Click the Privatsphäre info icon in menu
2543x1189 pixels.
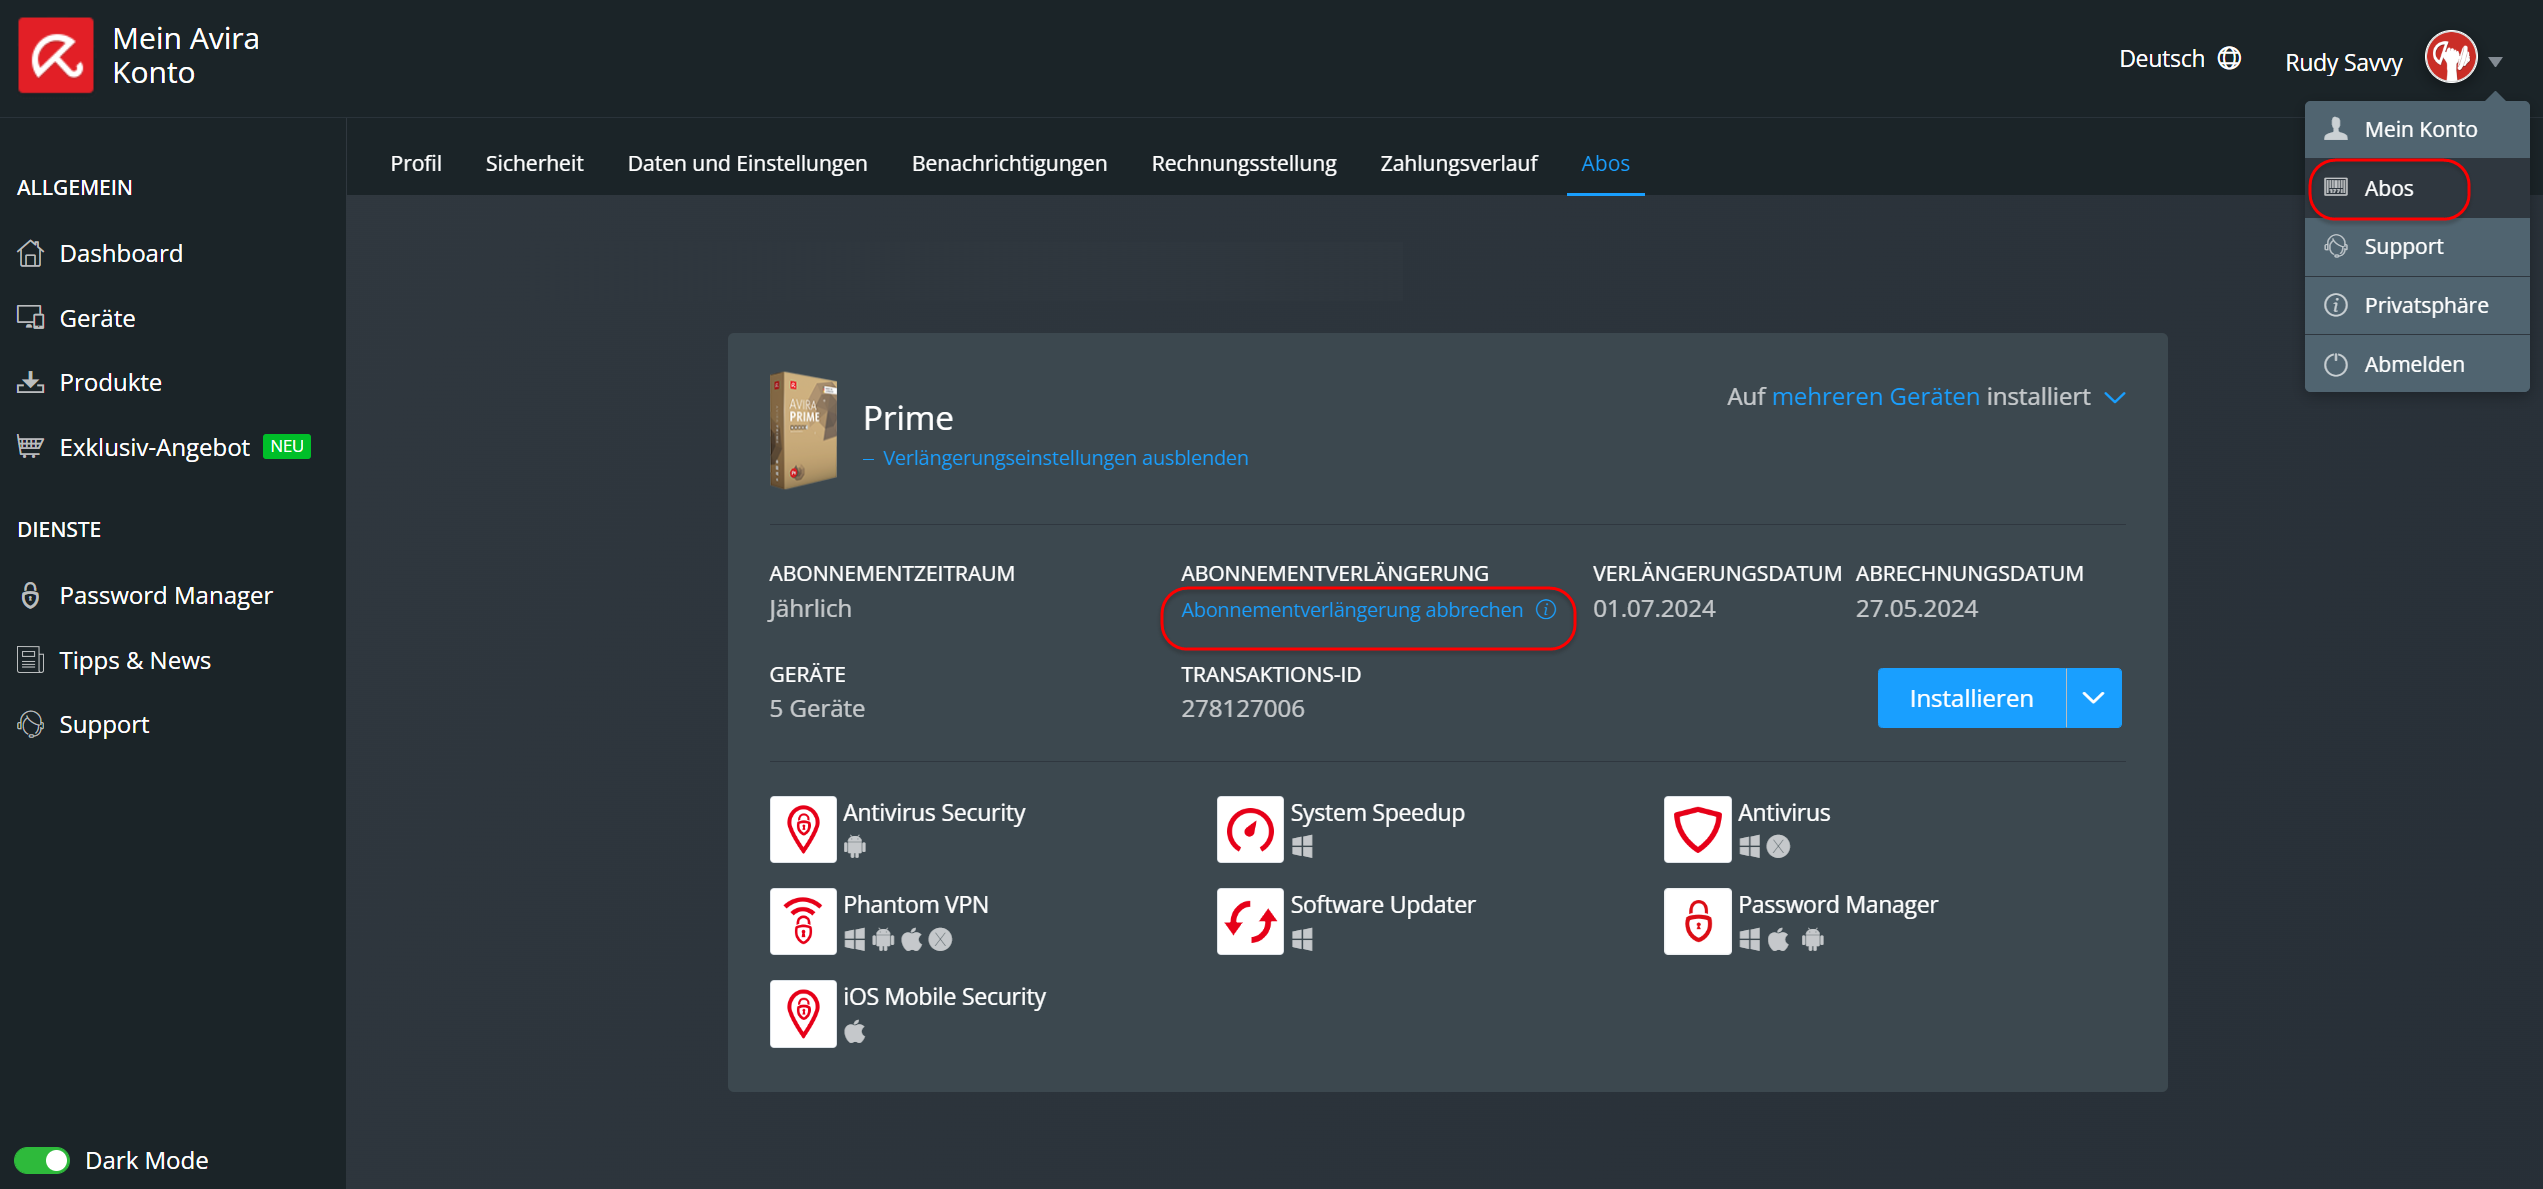[2336, 305]
